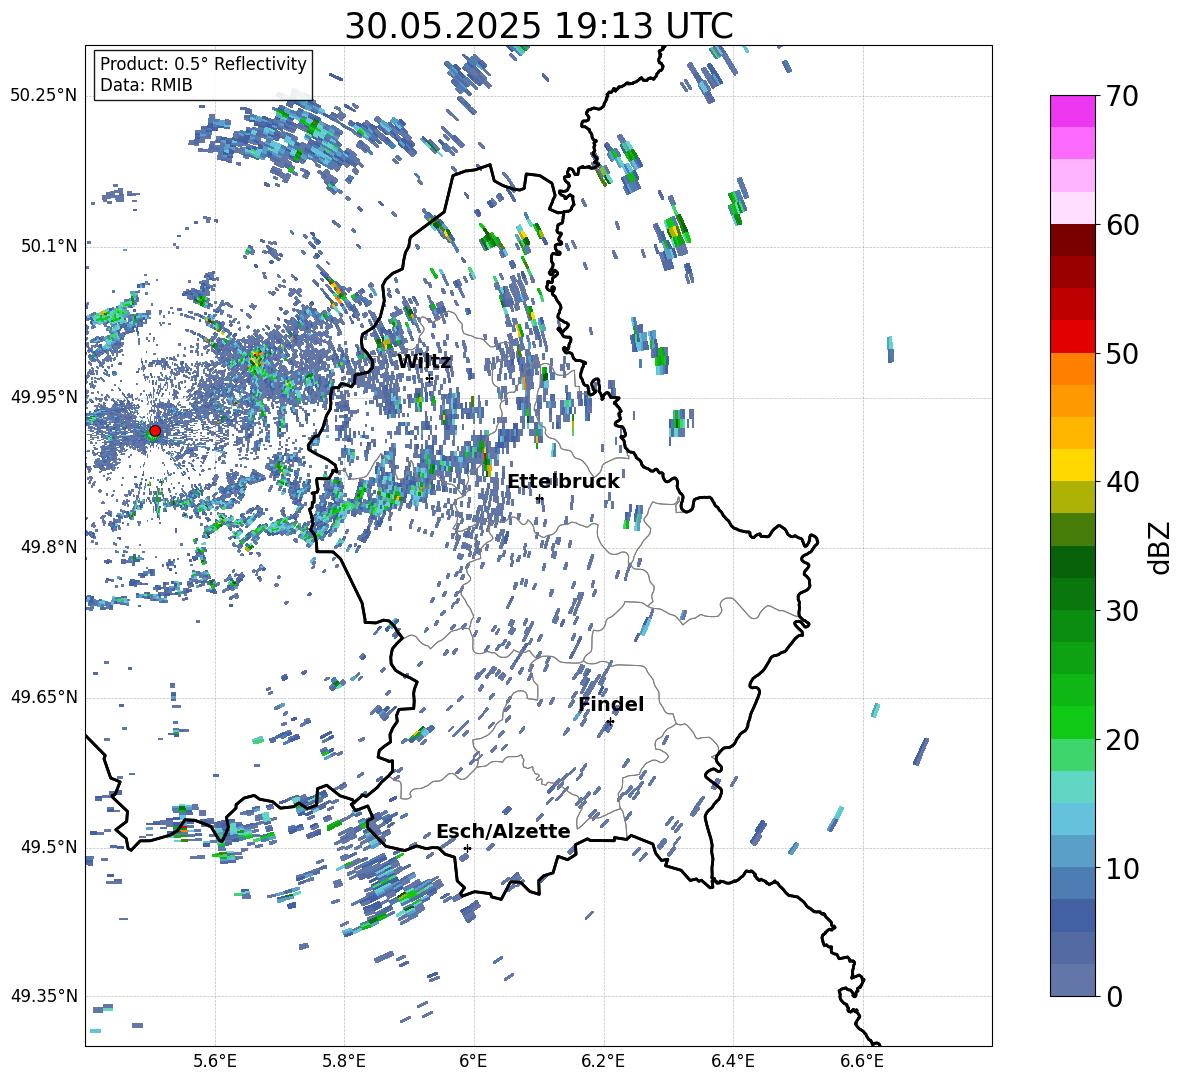Select the 'Ettelbruck' city label
This screenshot has height=1081, width=1184.
pyautogui.click(x=563, y=482)
